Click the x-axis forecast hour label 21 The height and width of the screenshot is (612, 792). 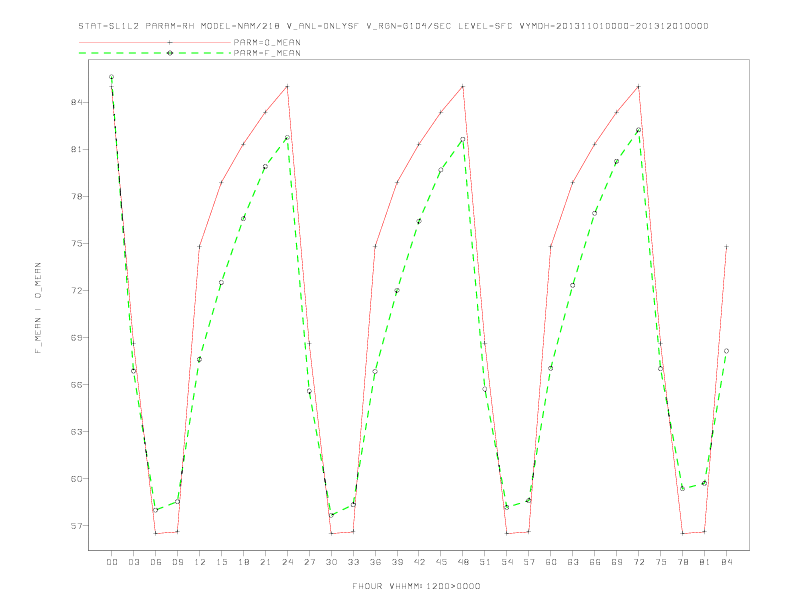click(266, 562)
